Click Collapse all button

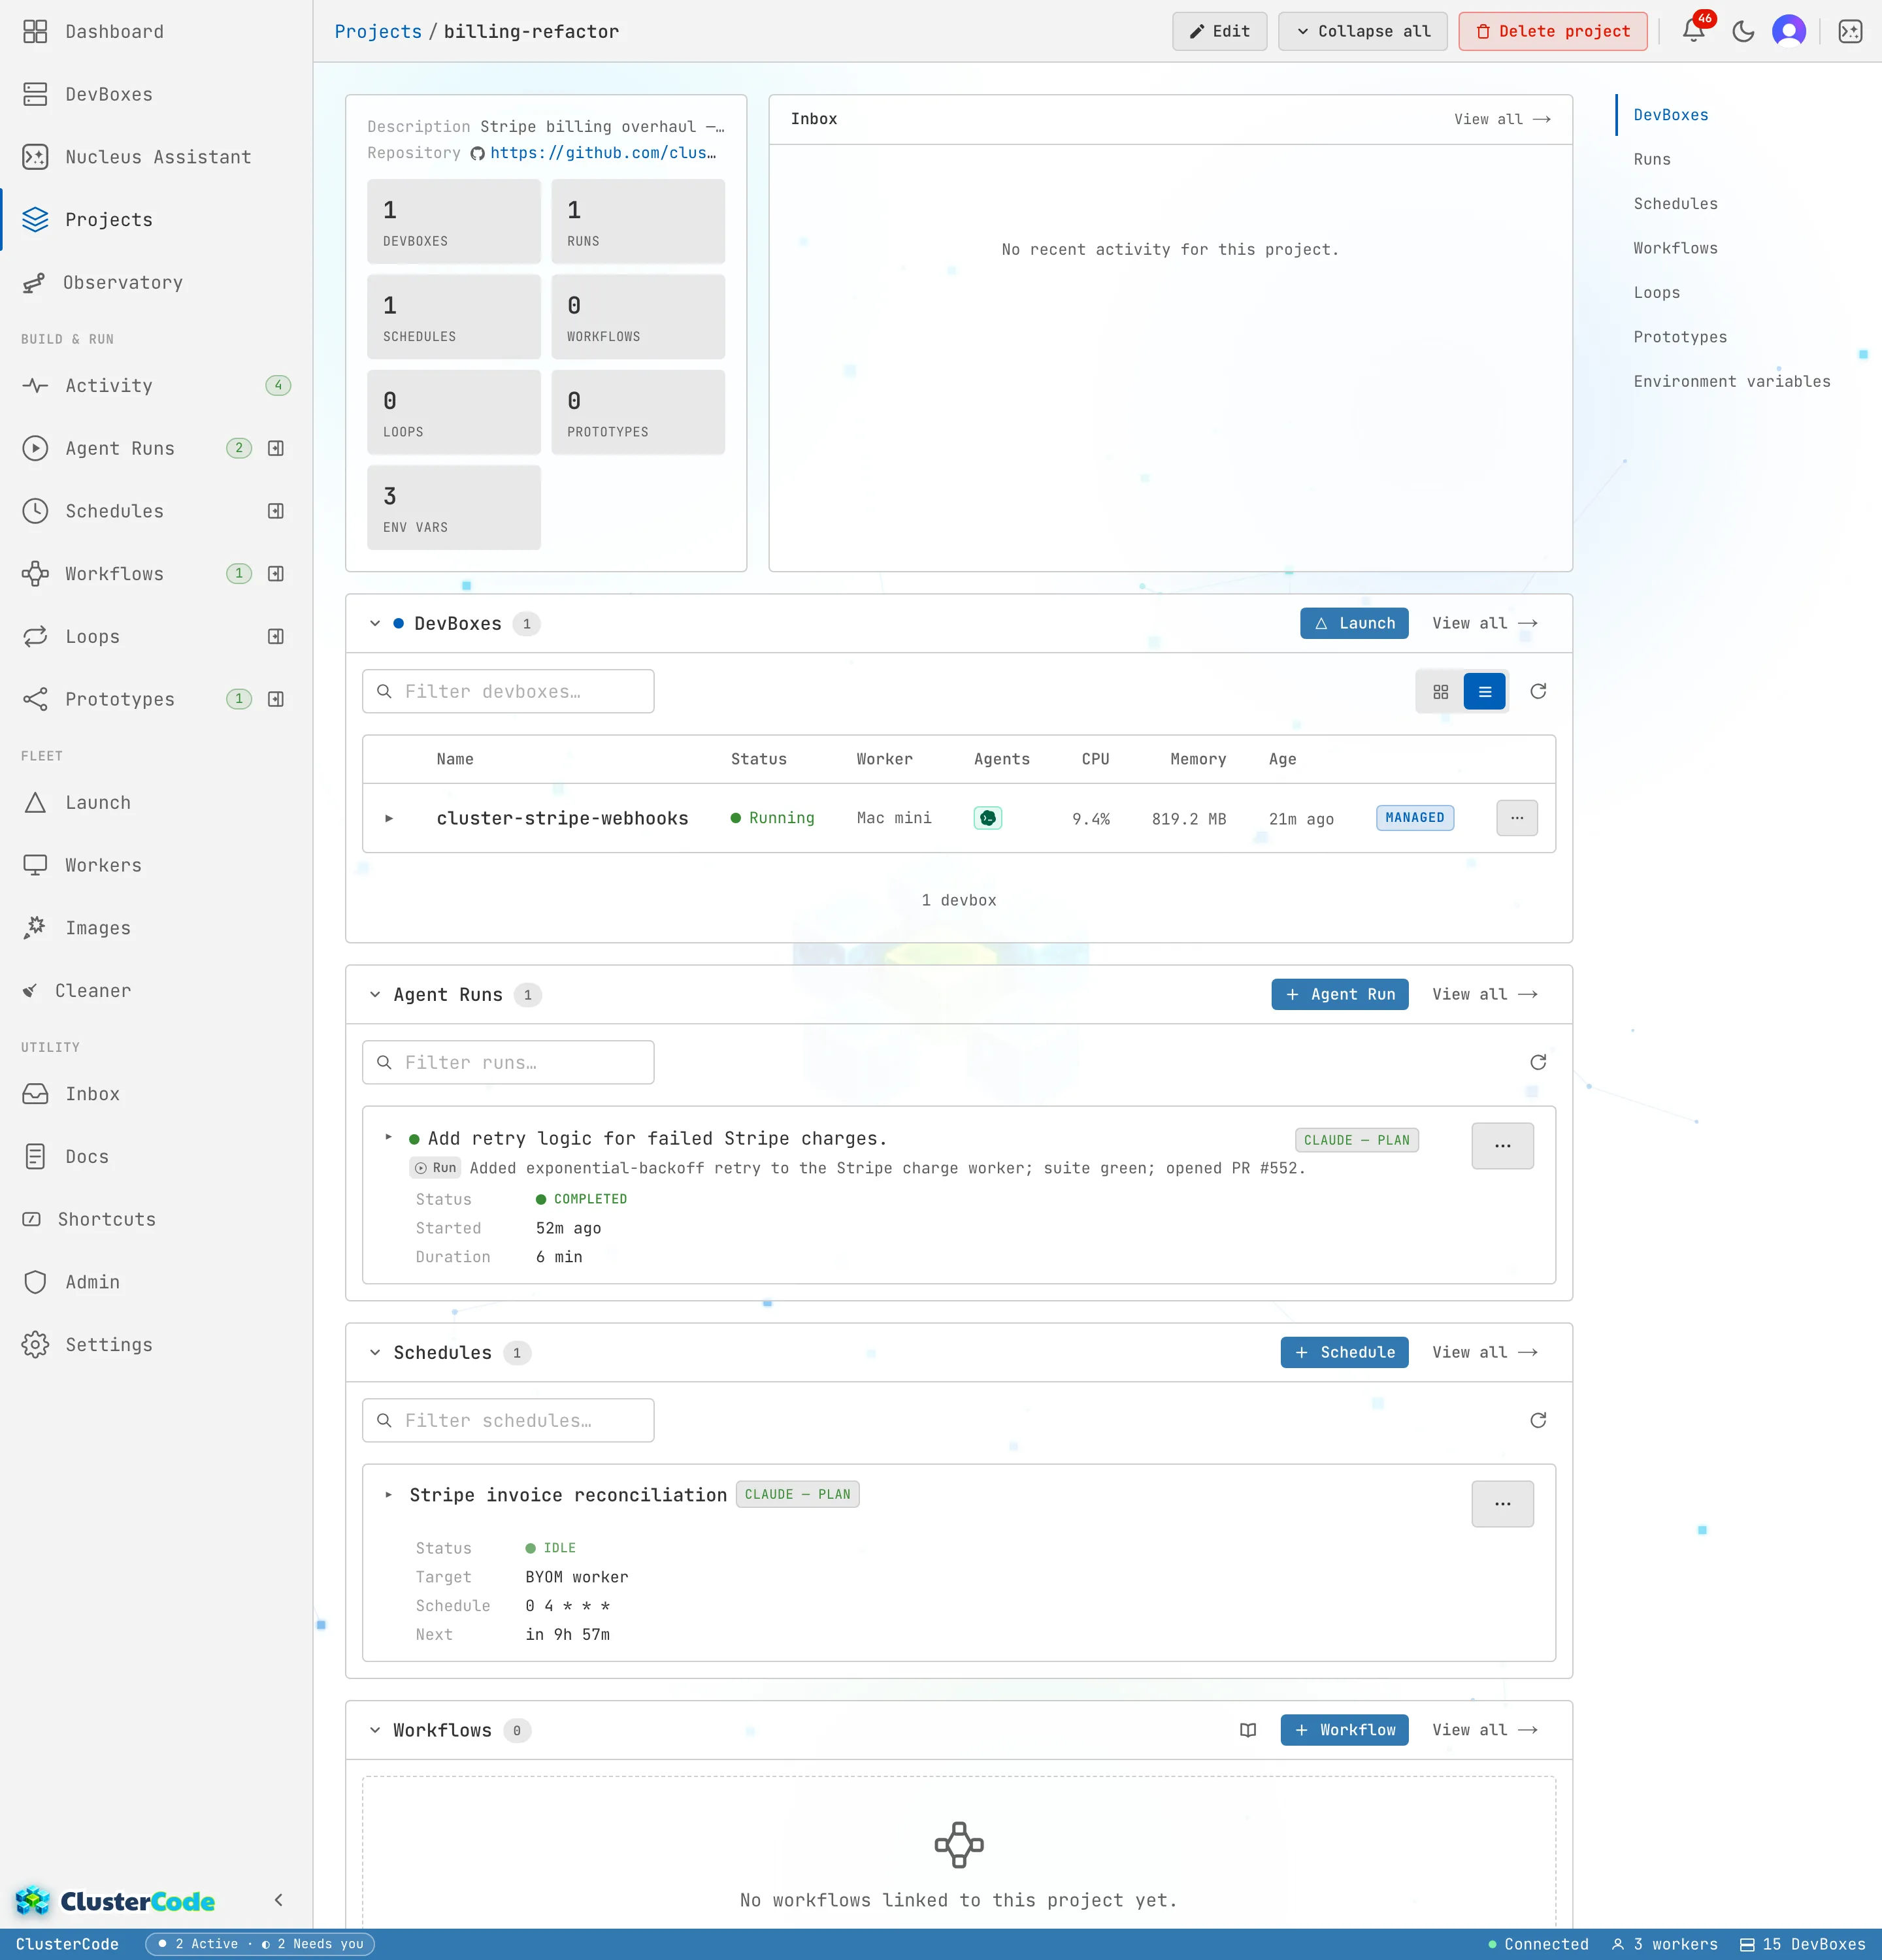coord(1362,31)
